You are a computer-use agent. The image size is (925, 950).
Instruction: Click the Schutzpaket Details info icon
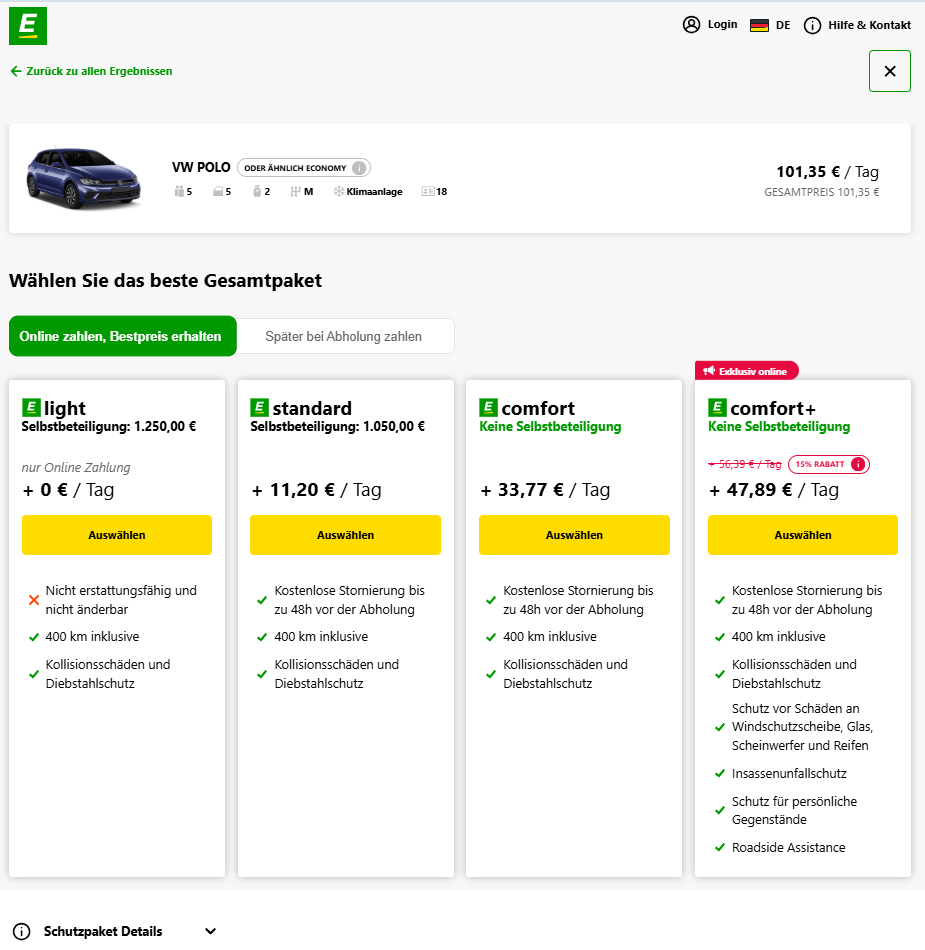[x=22, y=931]
